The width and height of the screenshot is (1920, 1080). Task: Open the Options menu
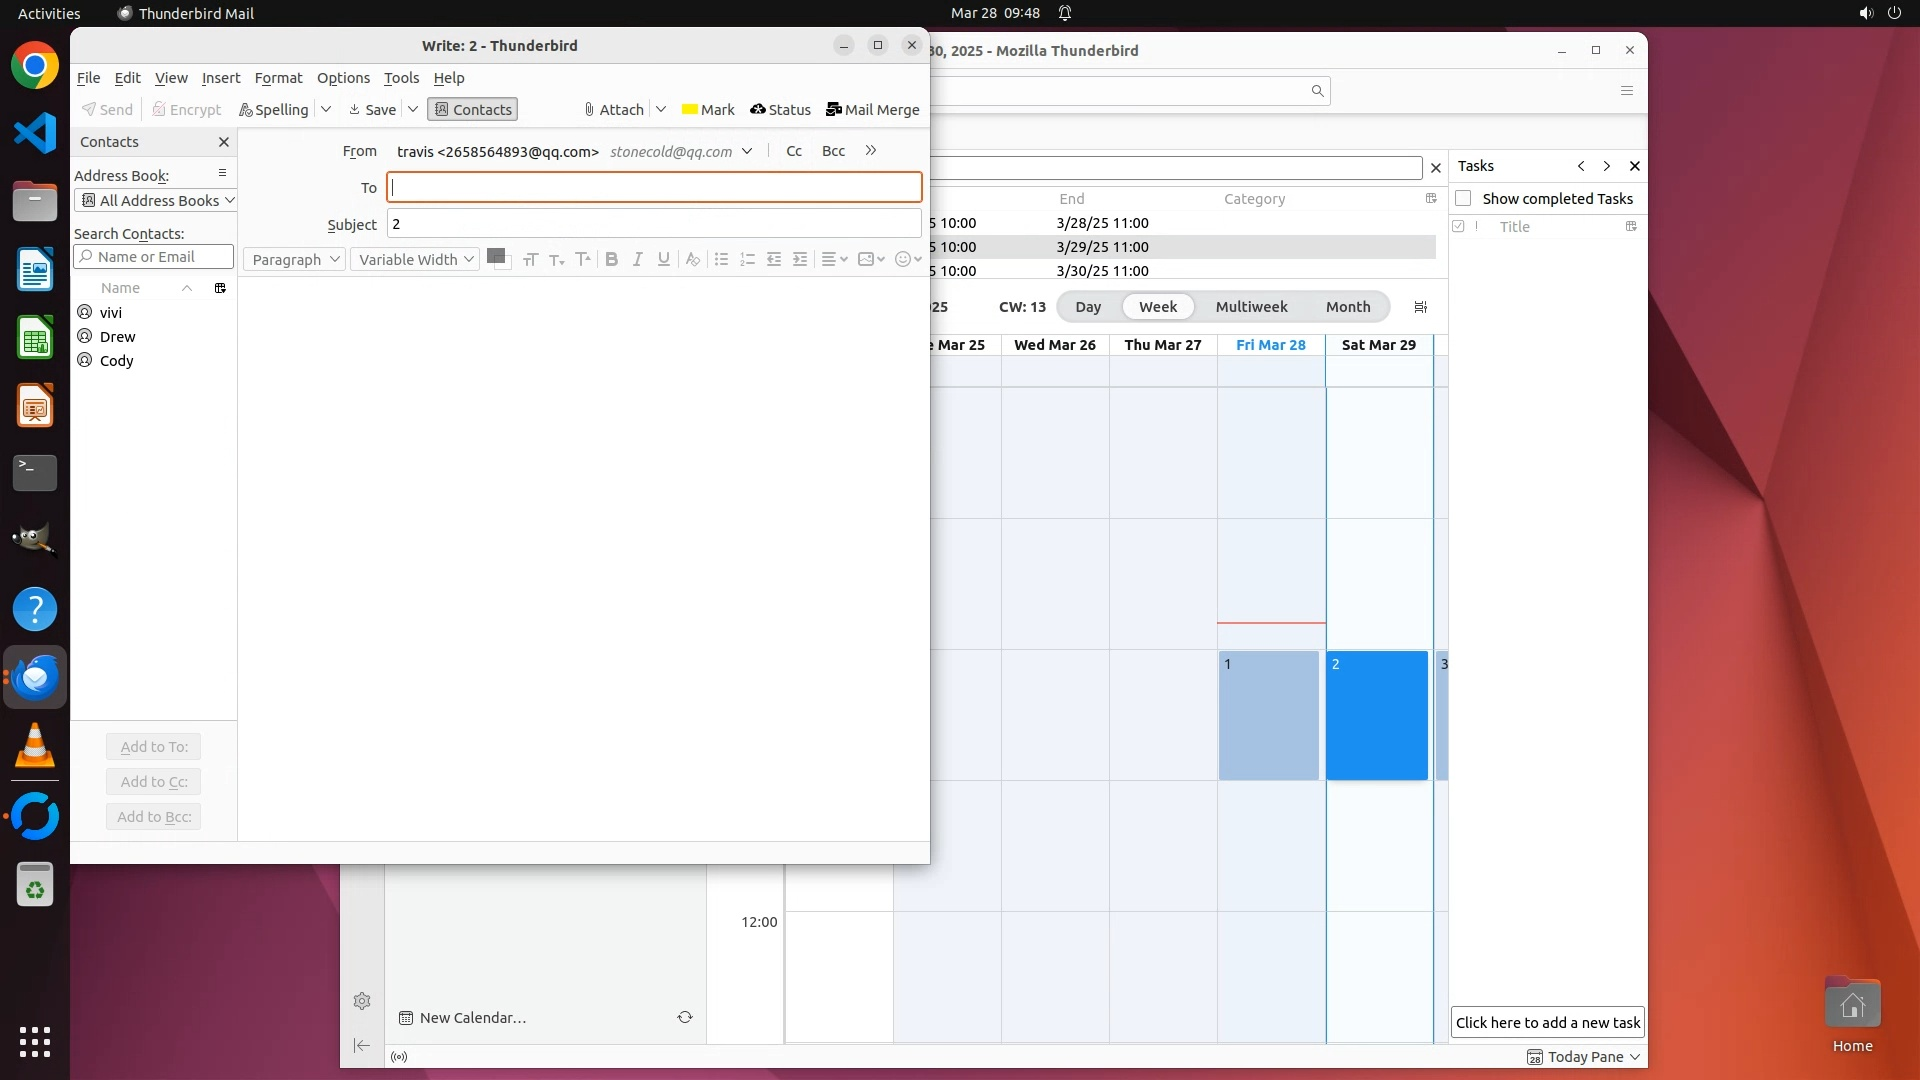click(343, 78)
